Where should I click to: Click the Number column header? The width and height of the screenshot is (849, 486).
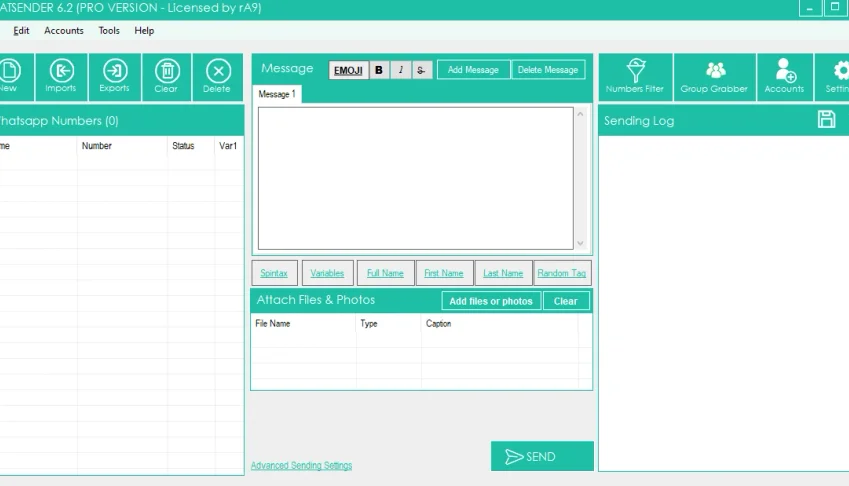pyautogui.click(x=122, y=146)
